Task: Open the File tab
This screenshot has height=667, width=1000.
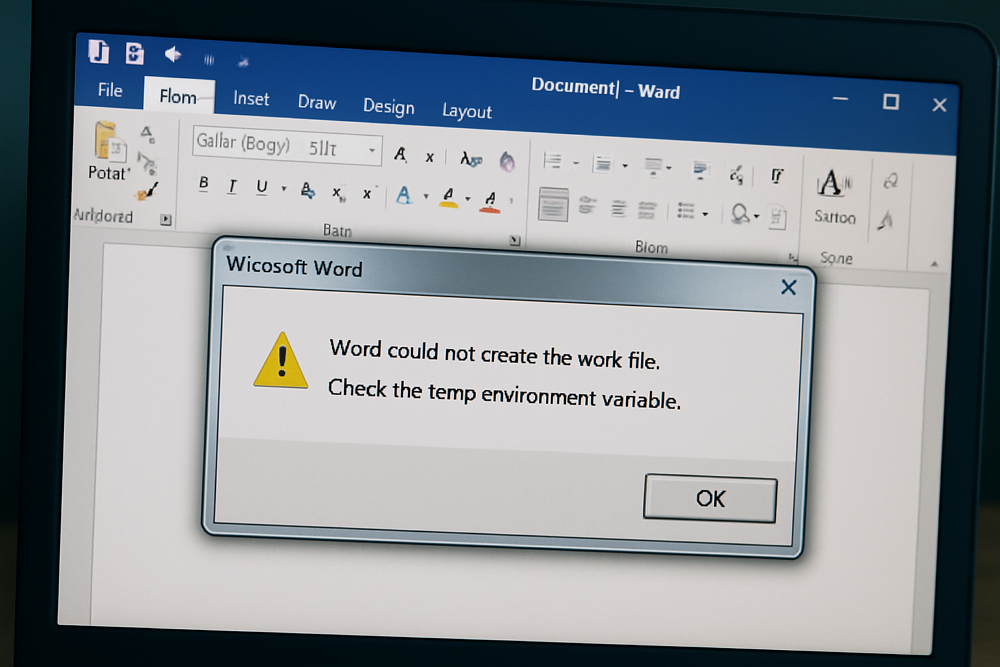Action: coord(110,90)
